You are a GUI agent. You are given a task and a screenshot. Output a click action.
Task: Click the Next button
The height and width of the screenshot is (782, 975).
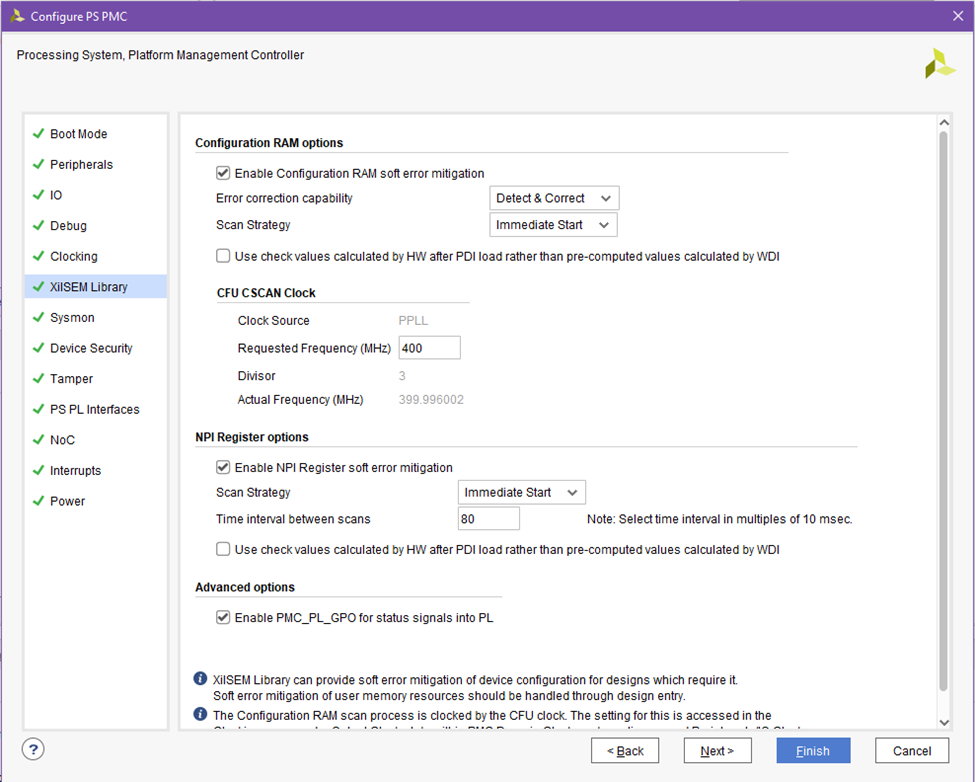point(717,751)
